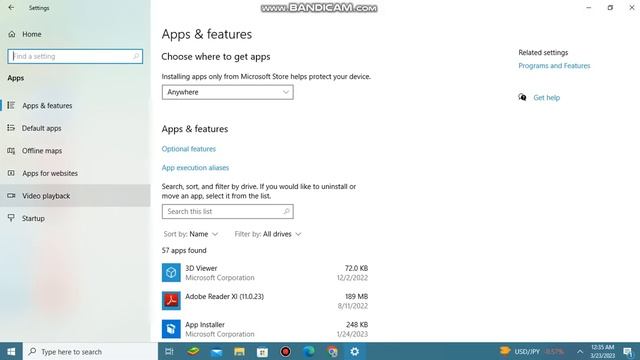The height and width of the screenshot is (360, 640).
Task: Click the taskbar Type here to search box
Action: tap(90, 351)
